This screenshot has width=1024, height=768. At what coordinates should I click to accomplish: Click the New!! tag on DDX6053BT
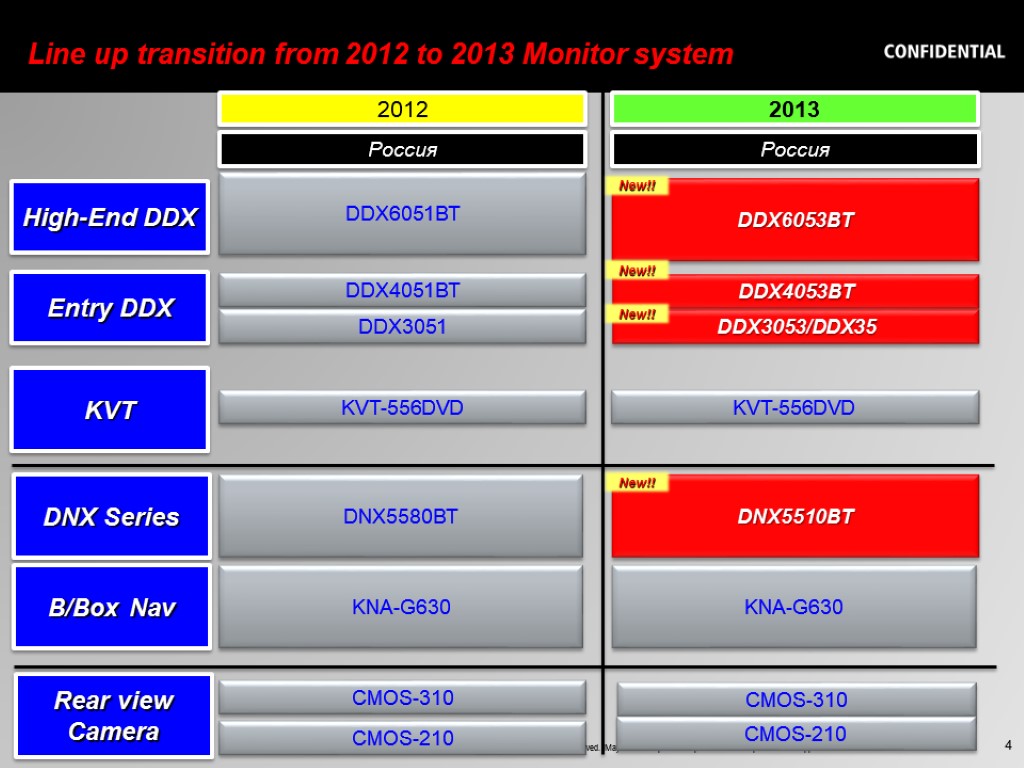tap(637, 186)
